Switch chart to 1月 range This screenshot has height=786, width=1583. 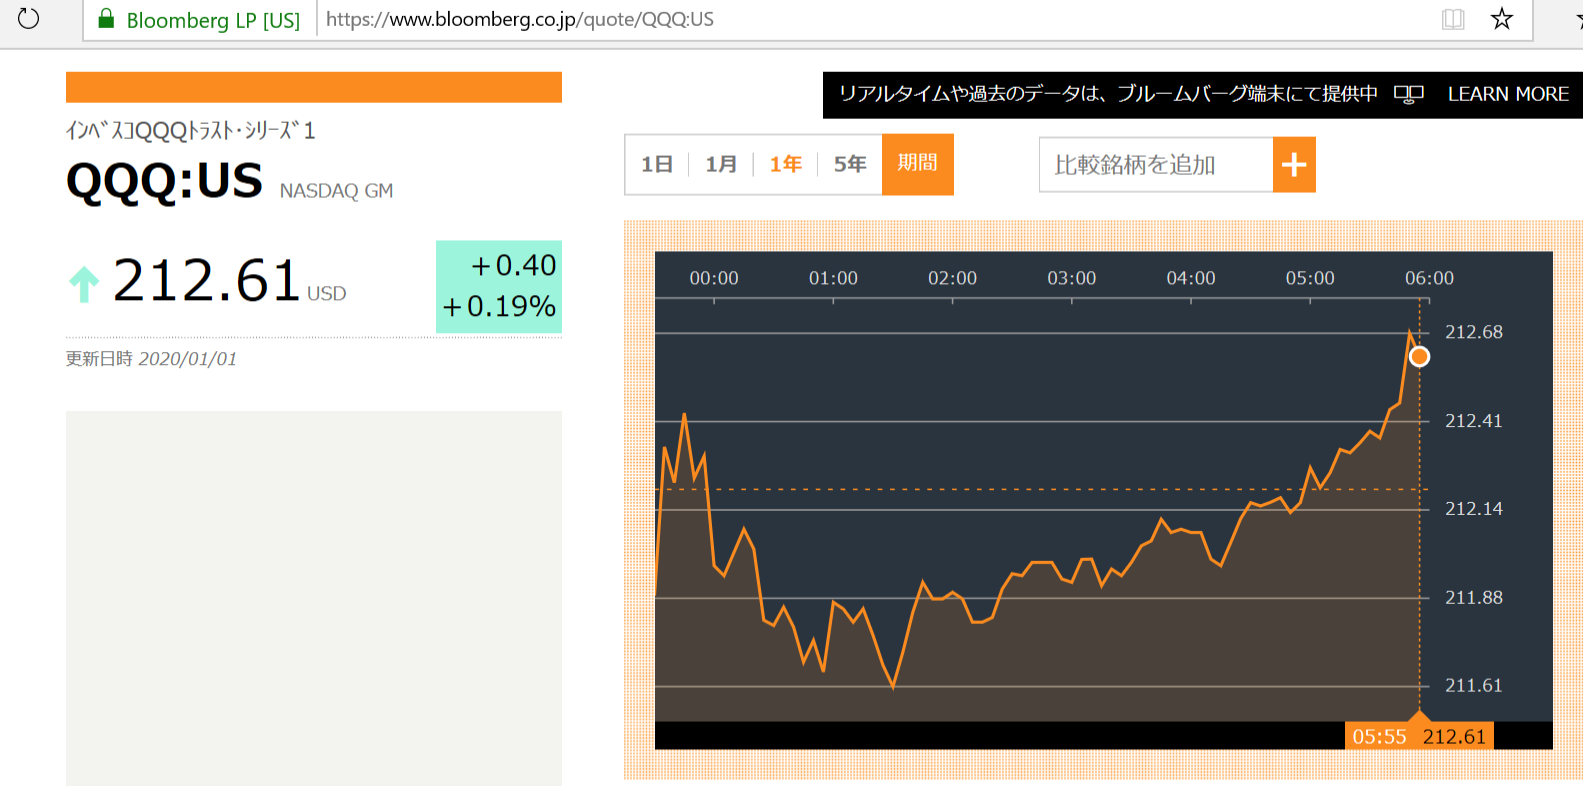(x=721, y=165)
